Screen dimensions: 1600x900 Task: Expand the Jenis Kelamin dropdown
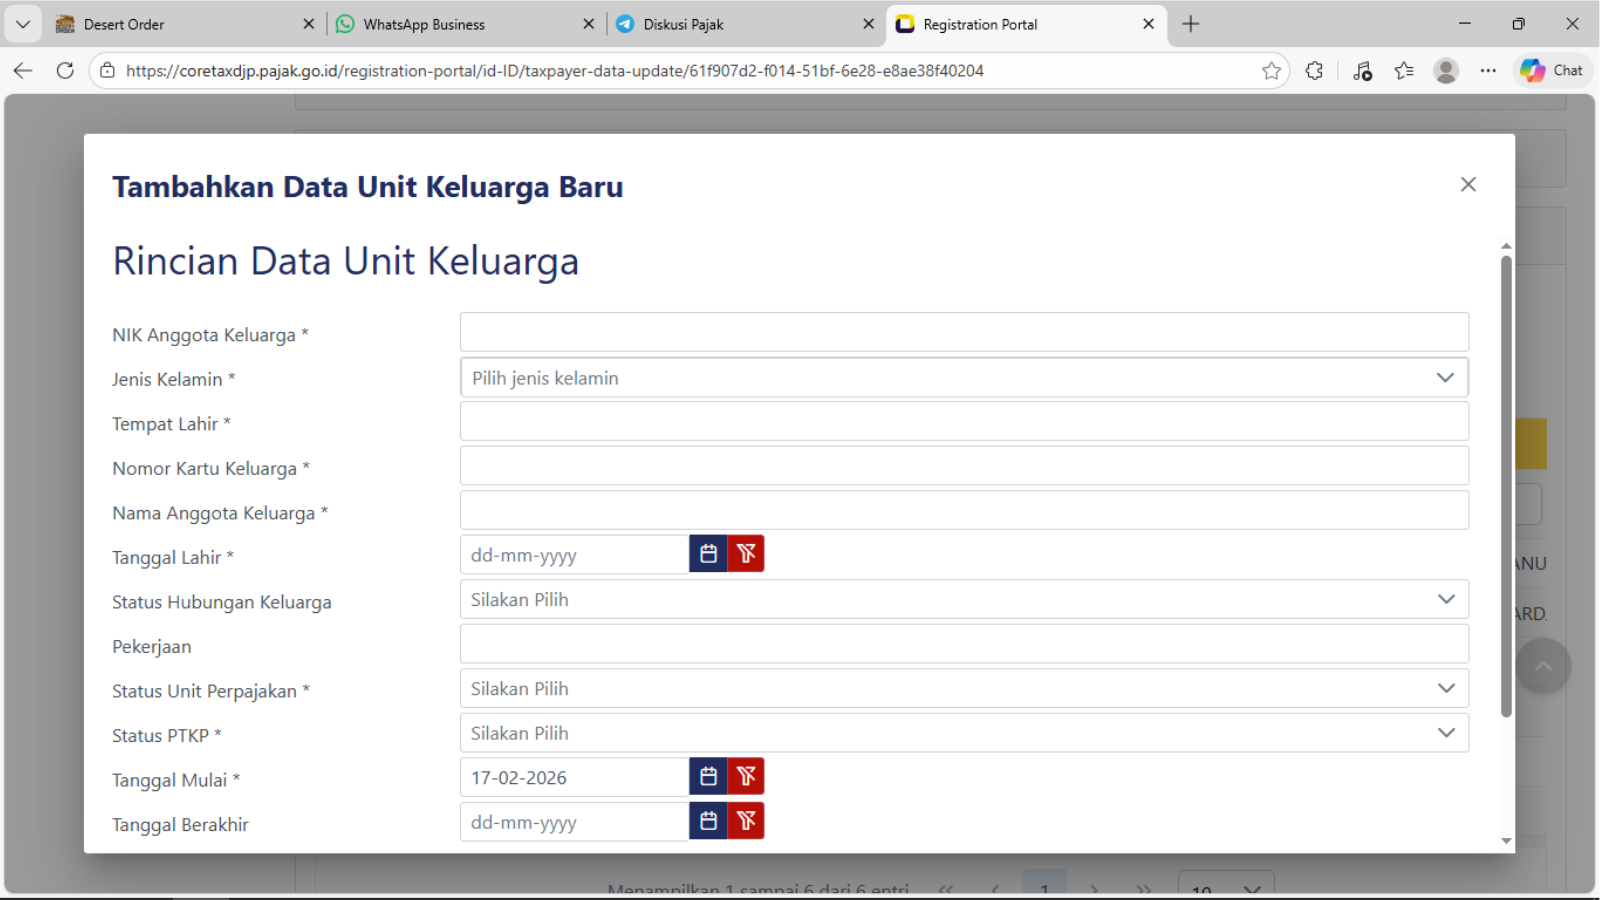coord(963,378)
